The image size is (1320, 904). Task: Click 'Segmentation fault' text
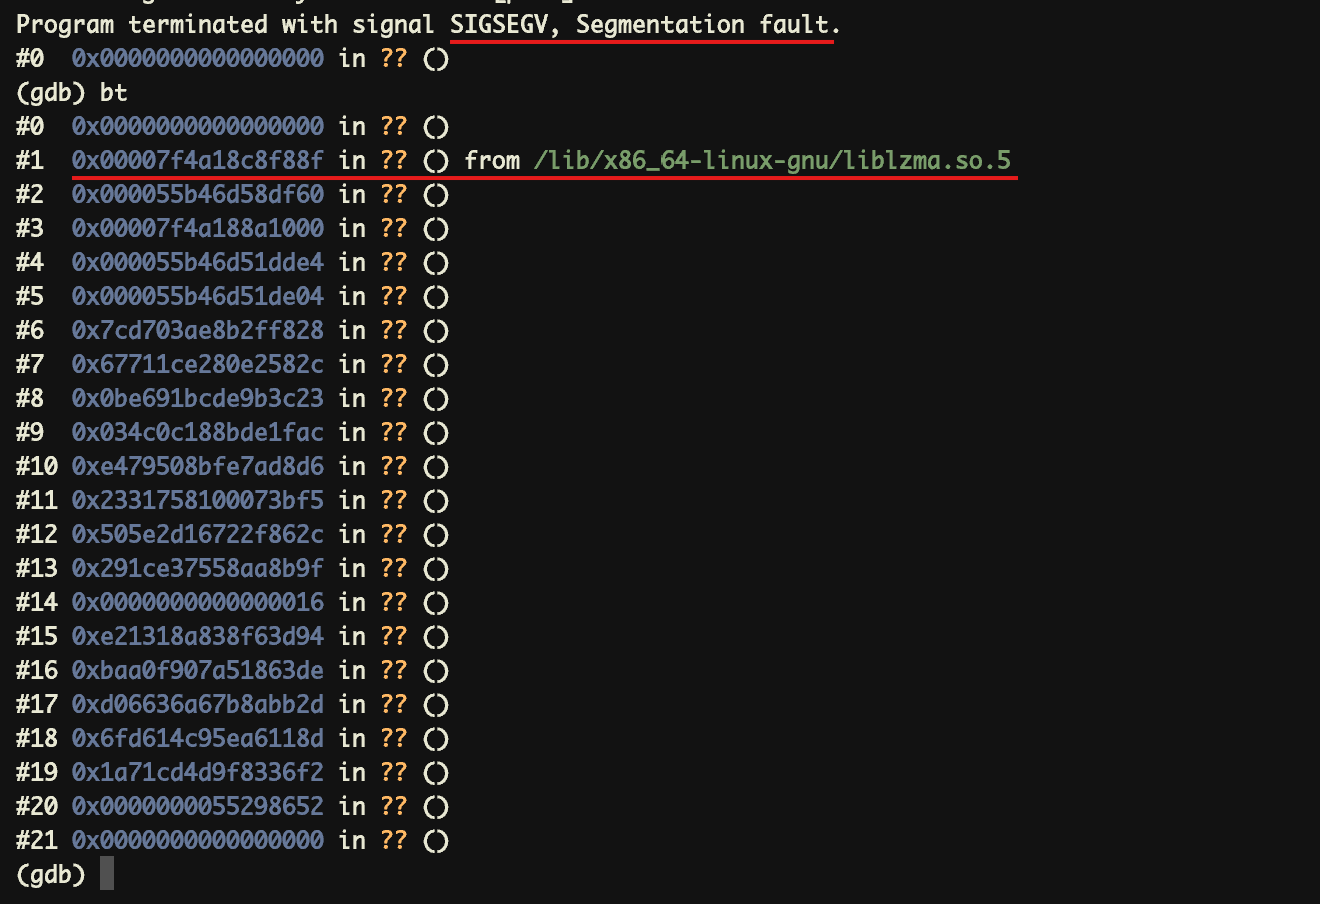706,24
